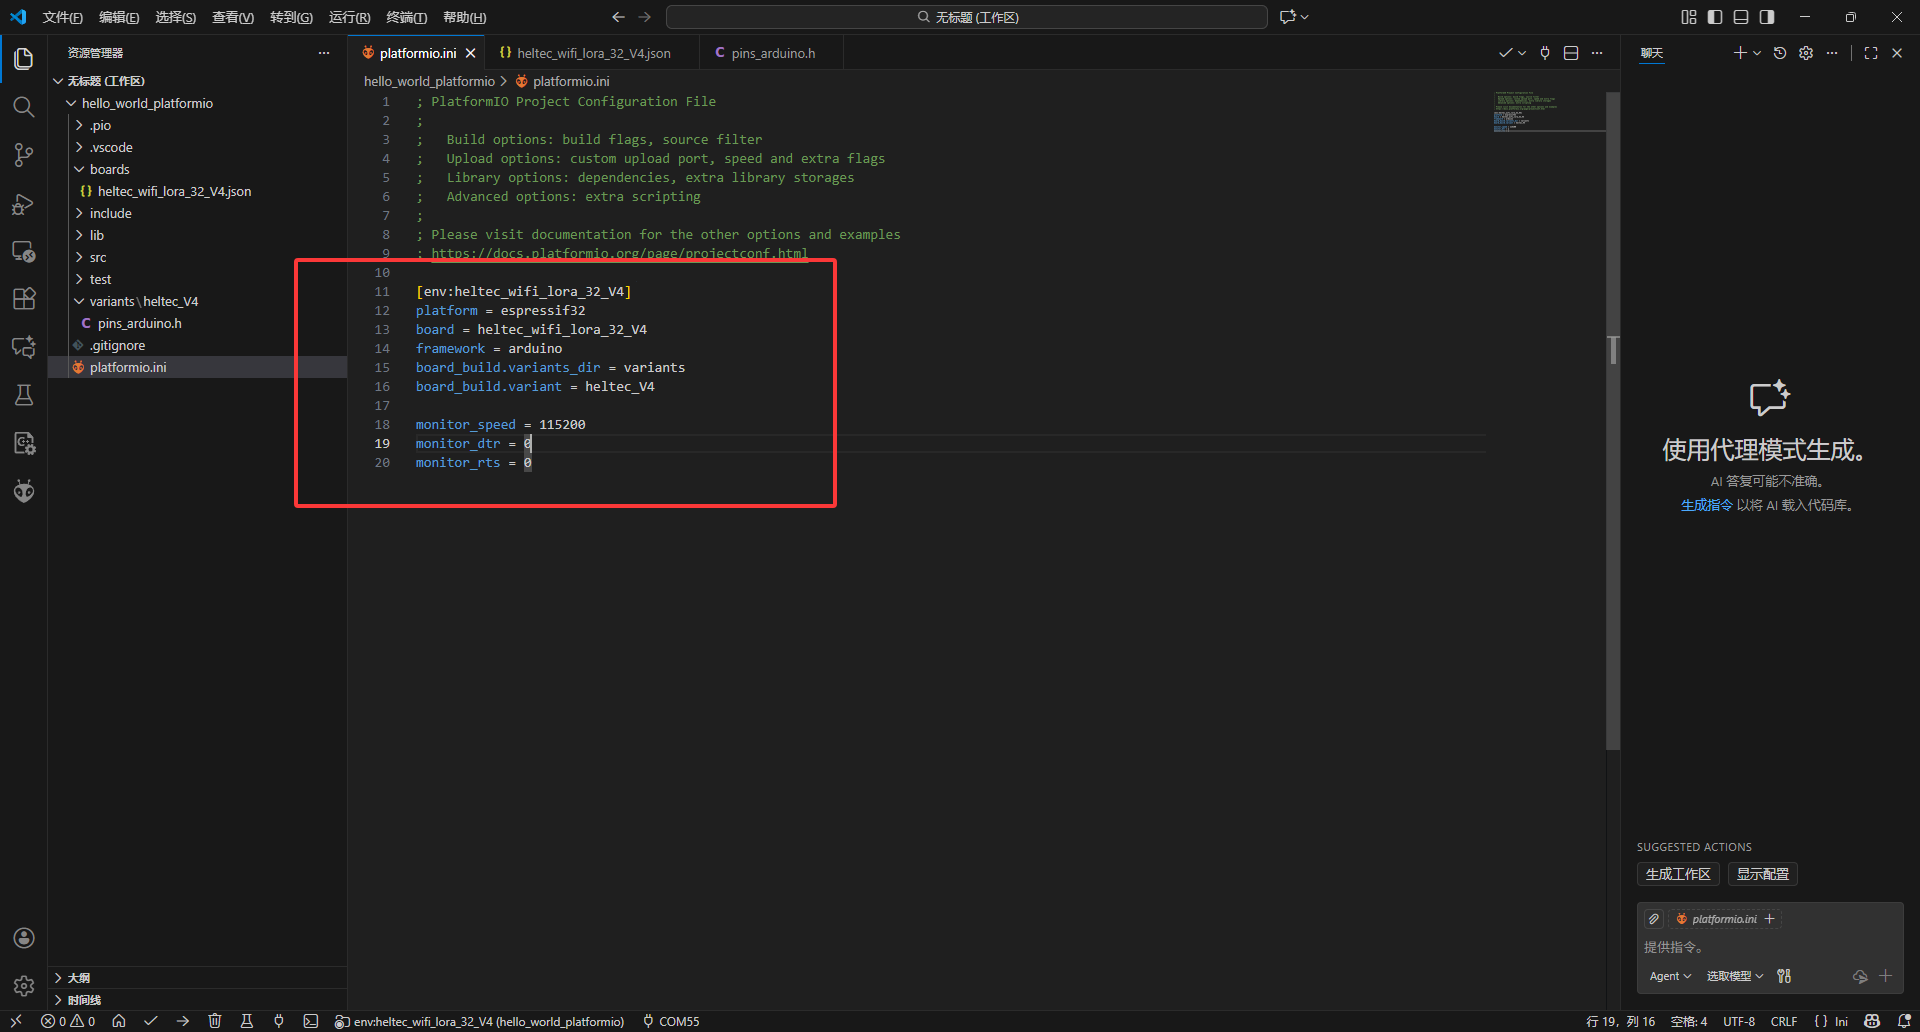1920x1032 pixels.
Task: Click the 生成工作区 suggested action button
Action: pos(1678,874)
